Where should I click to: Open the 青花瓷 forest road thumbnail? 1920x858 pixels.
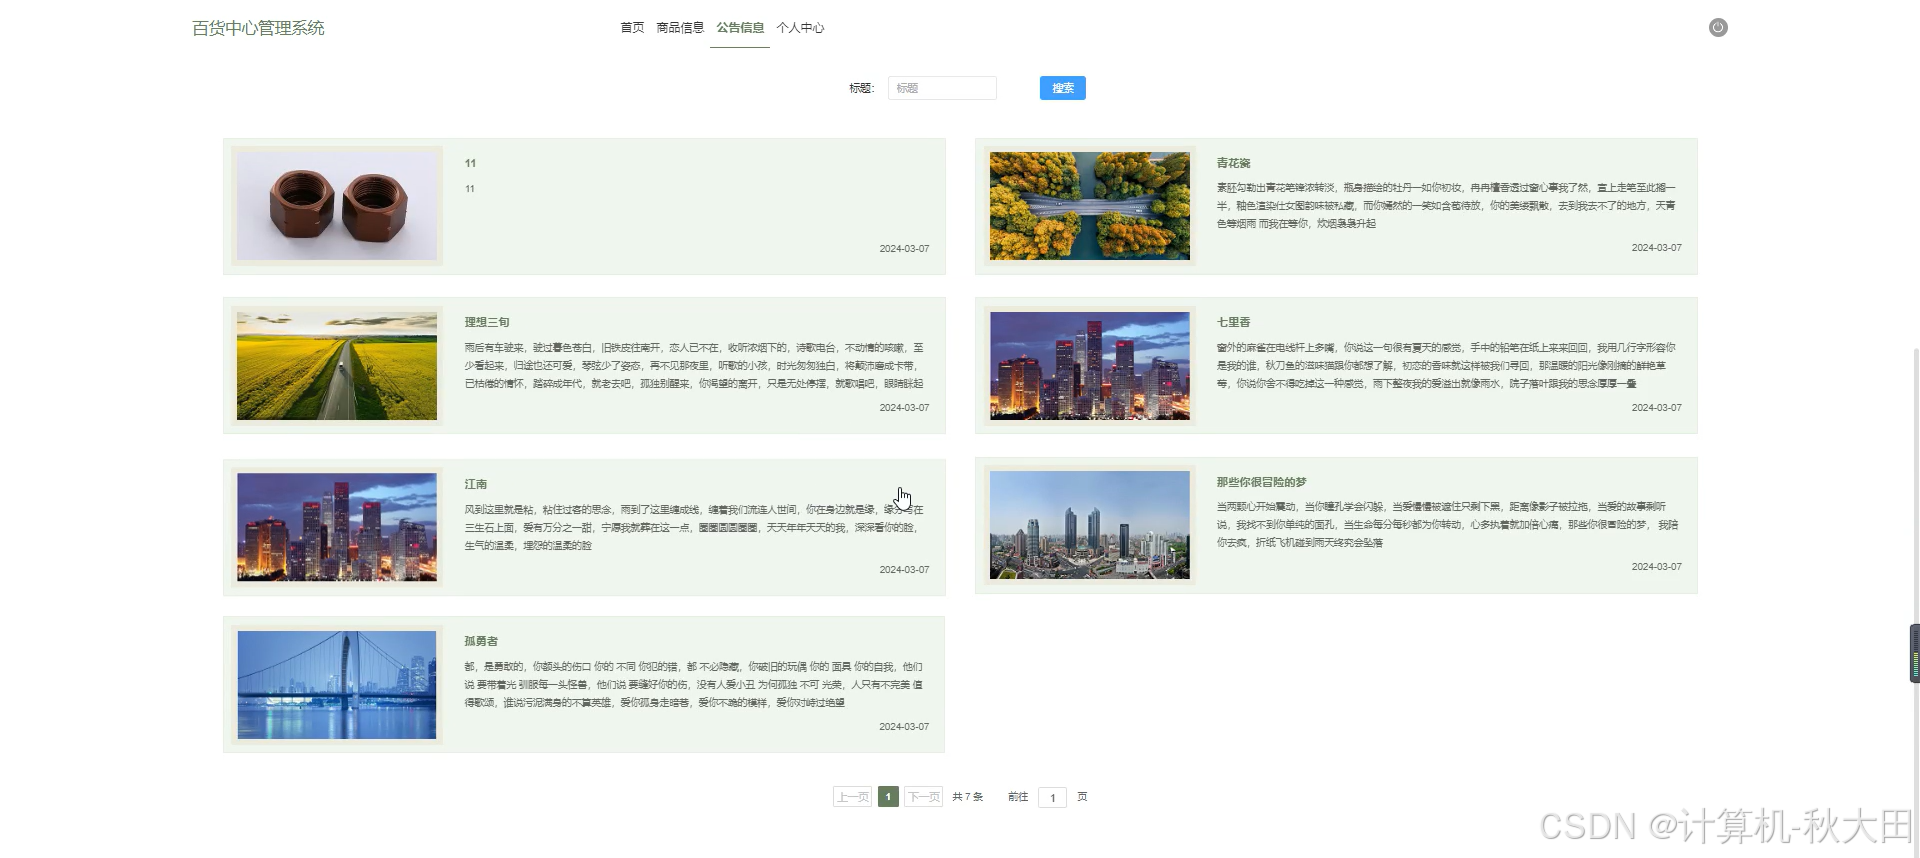1090,206
